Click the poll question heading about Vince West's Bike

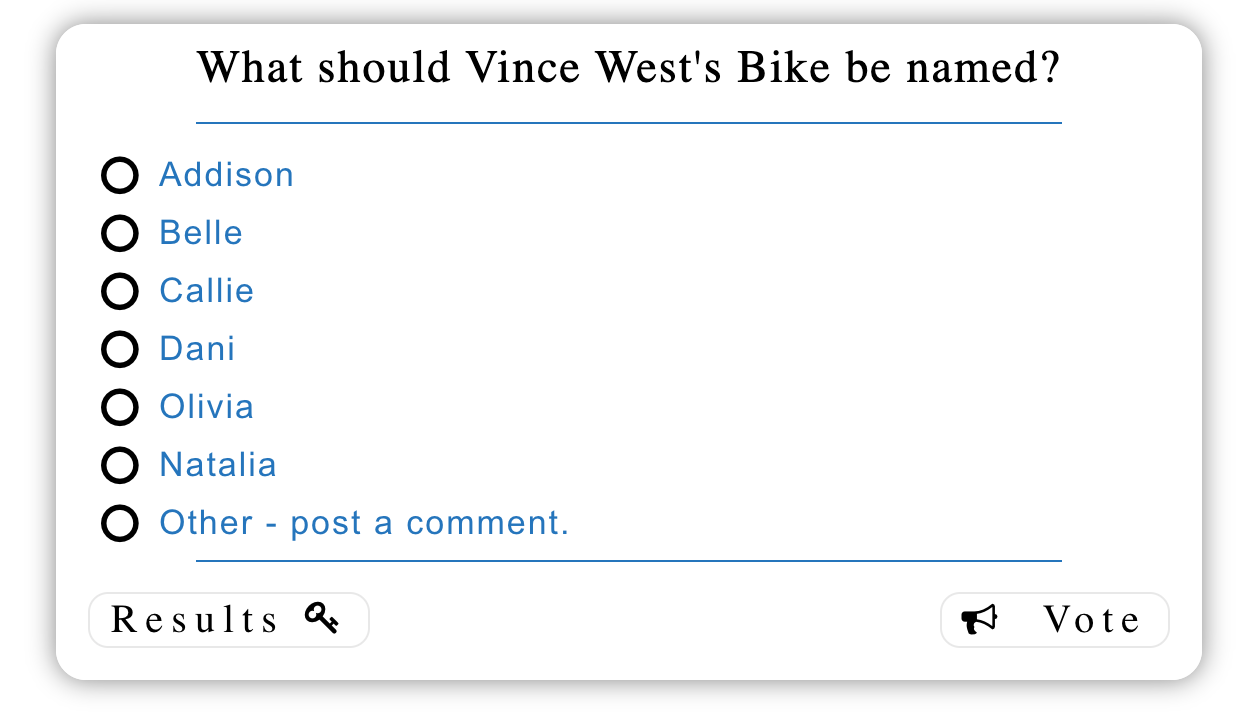click(628, 68)
